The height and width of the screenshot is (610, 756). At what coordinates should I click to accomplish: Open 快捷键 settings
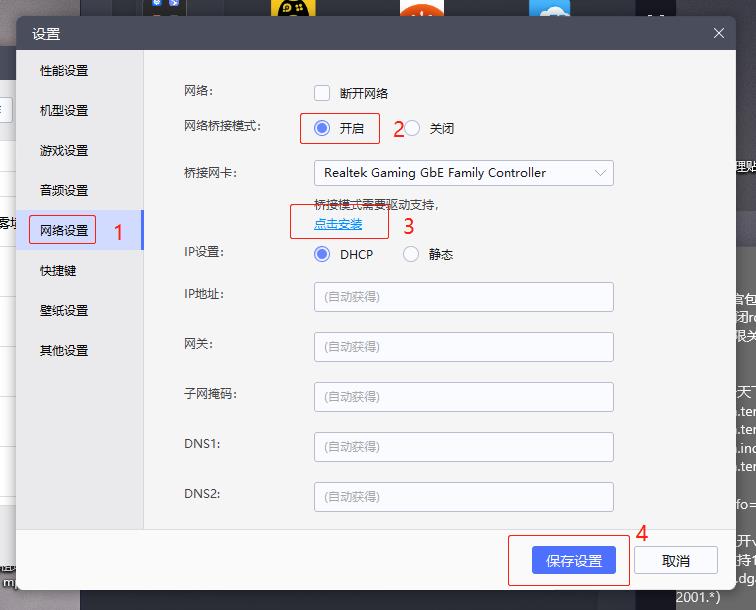coord(58,271)
